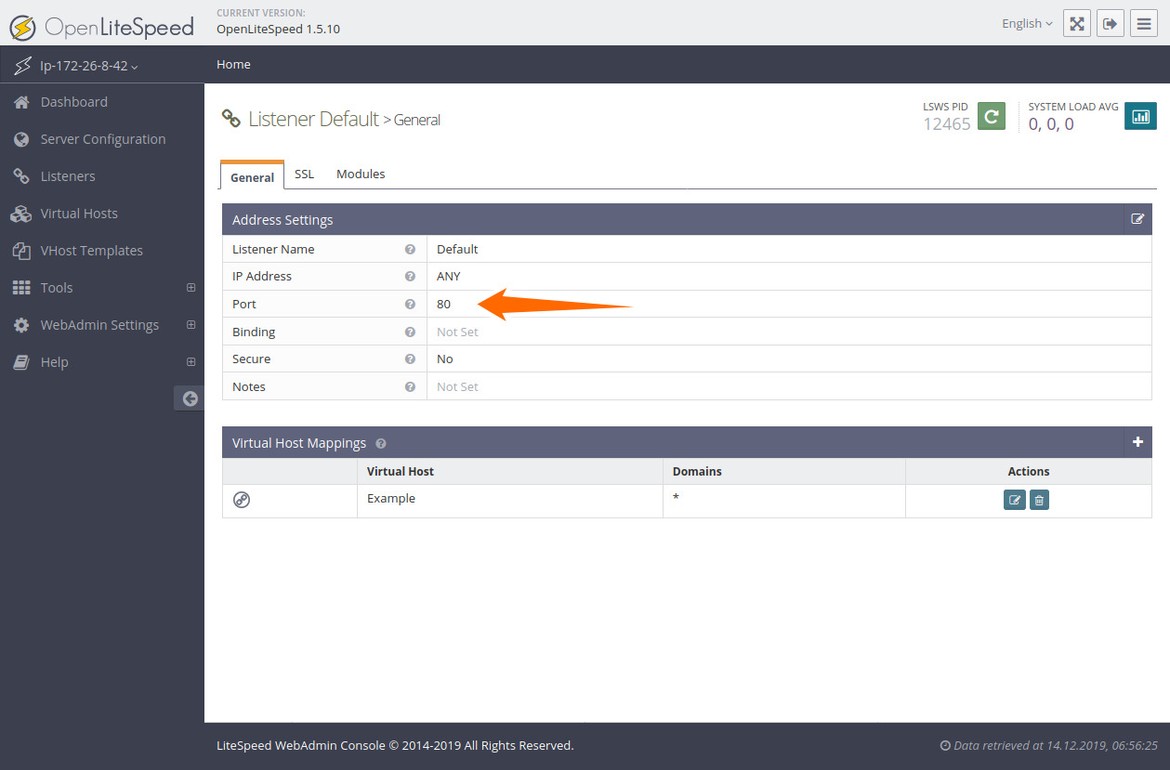Switch to the General tab
The image size is (1170, 770).
(252, 177)
